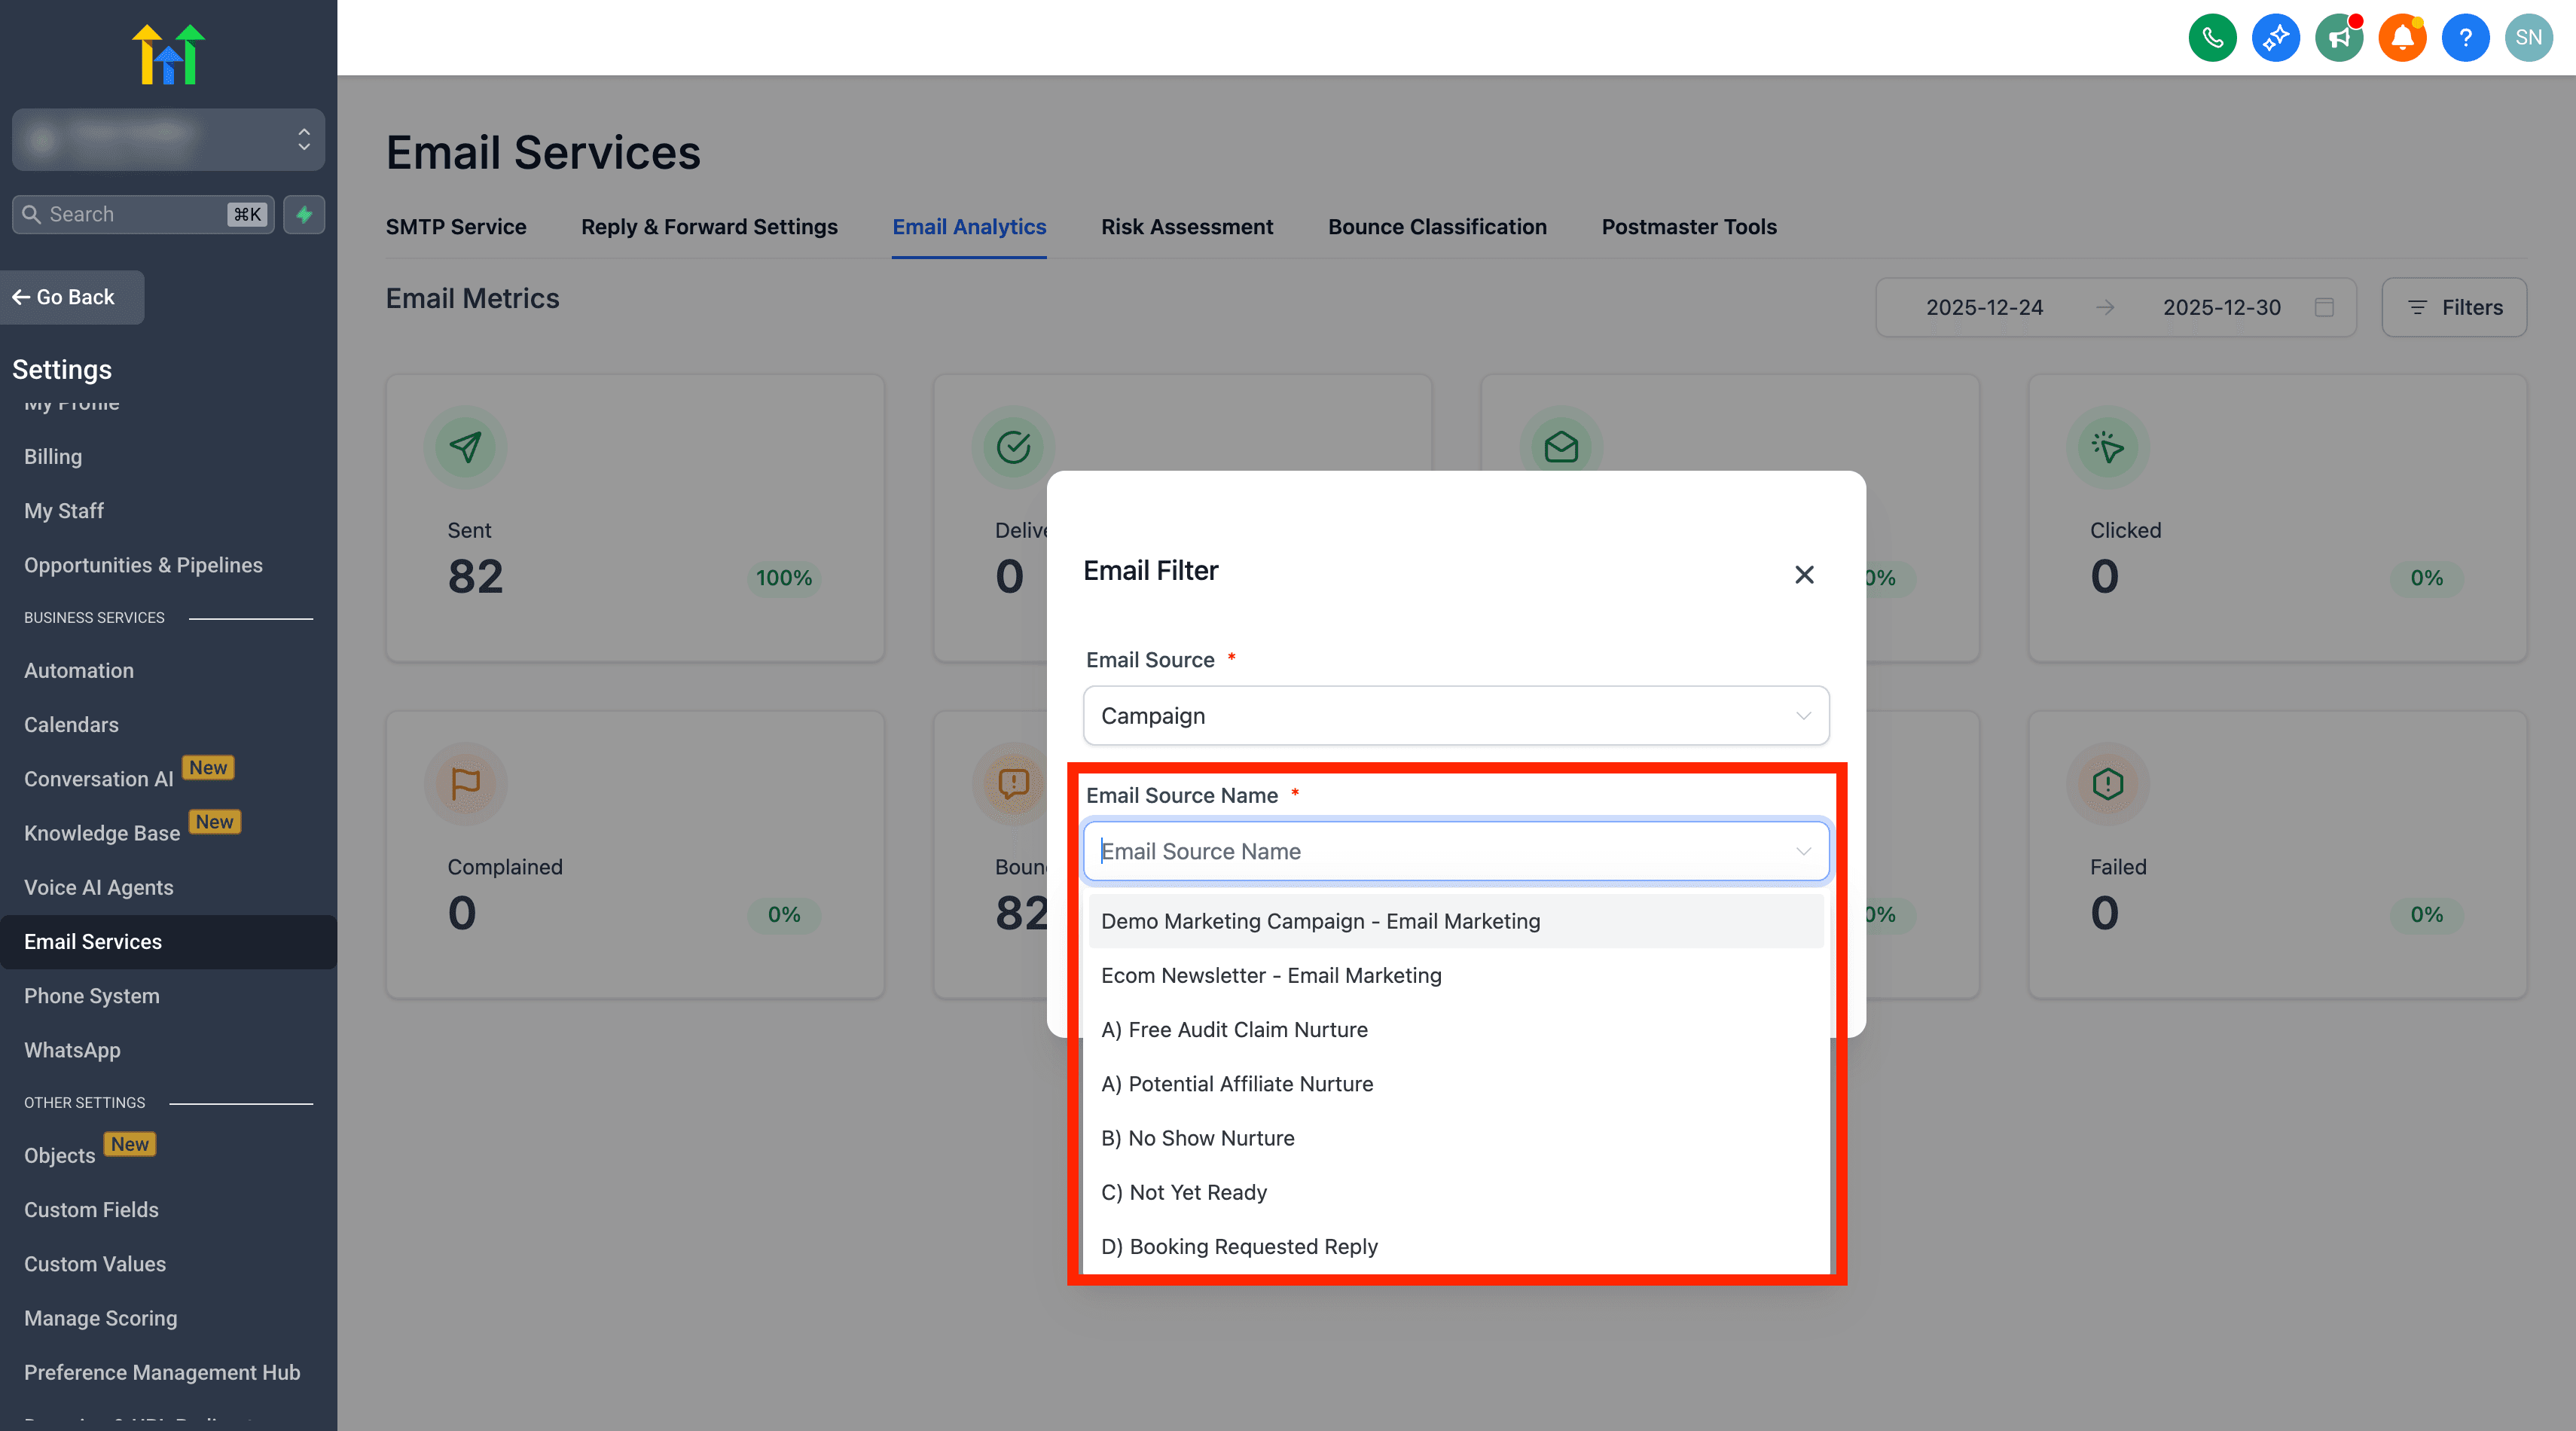The image size is (2576, 1431).
Task: Click the SN profile avatar
Action: 2529,37
